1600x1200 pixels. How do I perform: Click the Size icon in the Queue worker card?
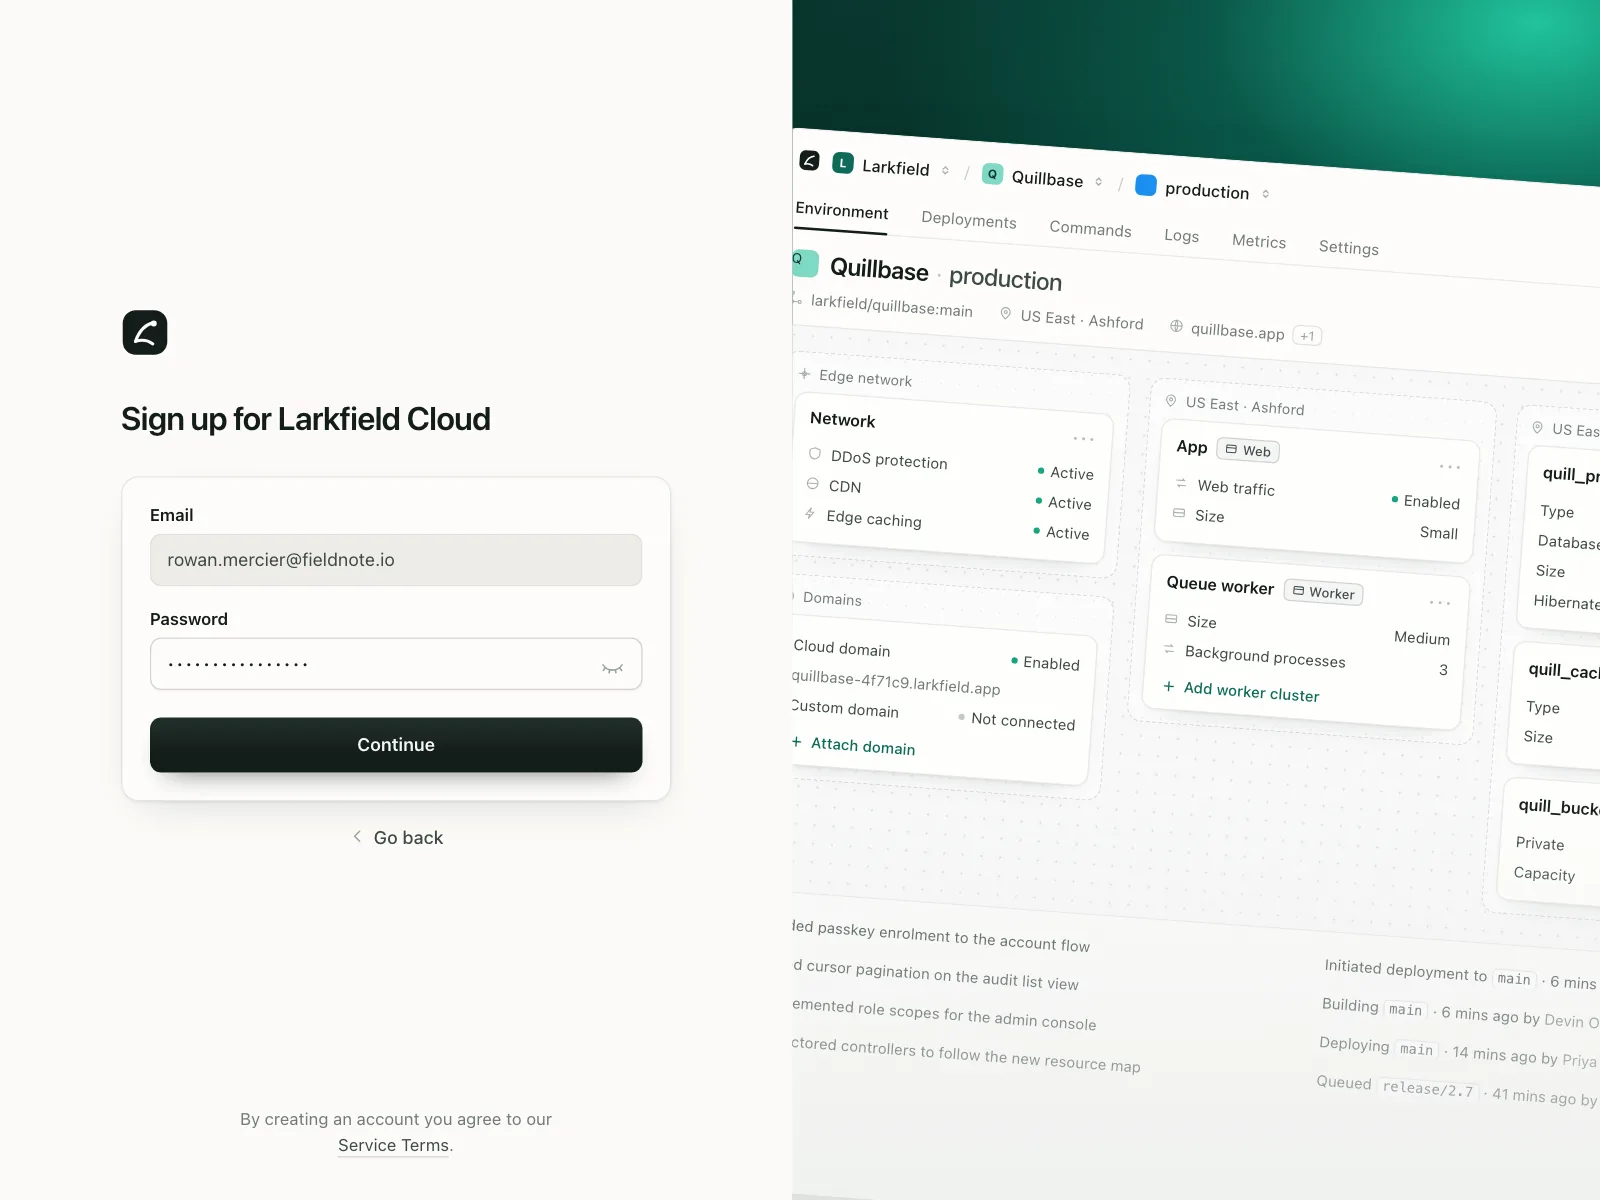(1171, 619)
